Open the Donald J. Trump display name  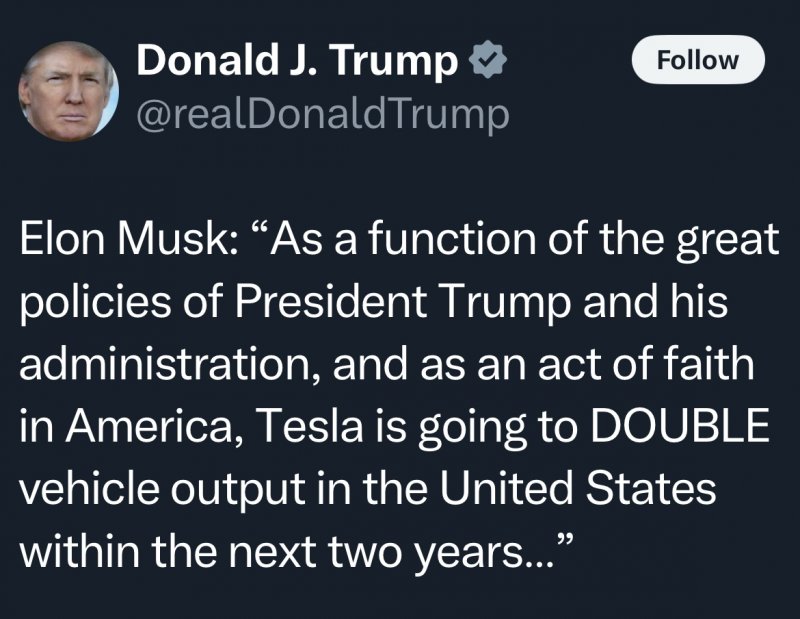click(296, 62)
